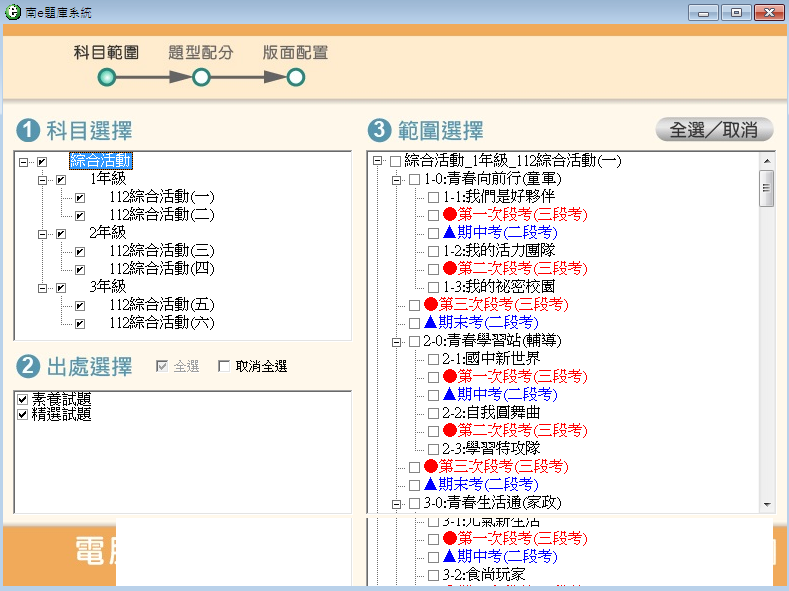Click red circle icon of 第三次段考 under 青春向前行
This screenshot has height=591, width=789.
(x=431, y=304)
